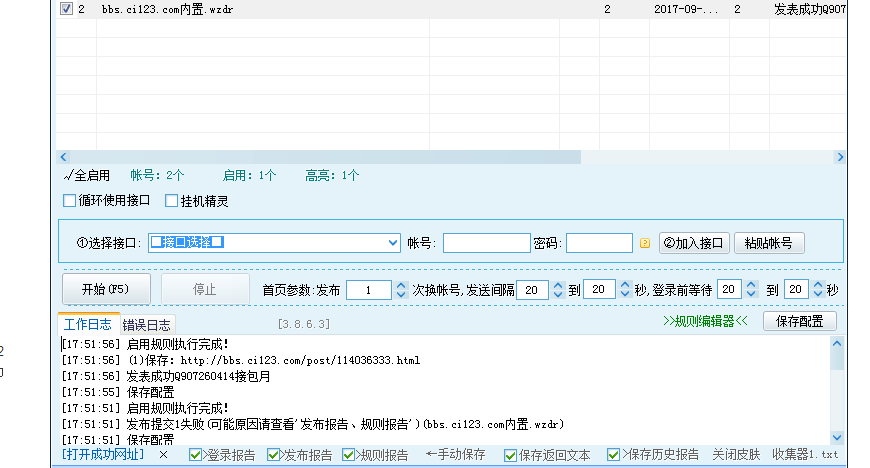
Task: Click the 粘贴帐号 button
Action: click(769, 243)
